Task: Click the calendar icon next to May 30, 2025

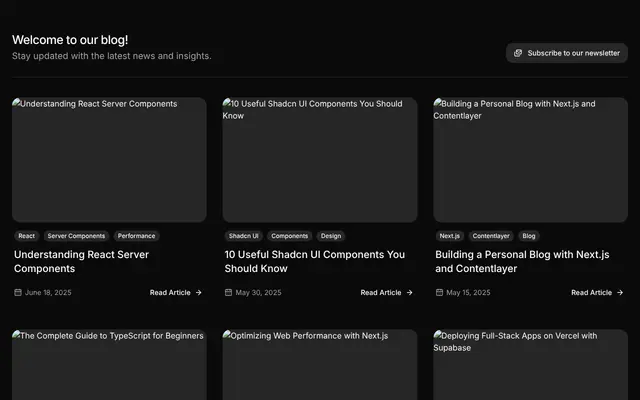Action: click(x=229, y=293)
